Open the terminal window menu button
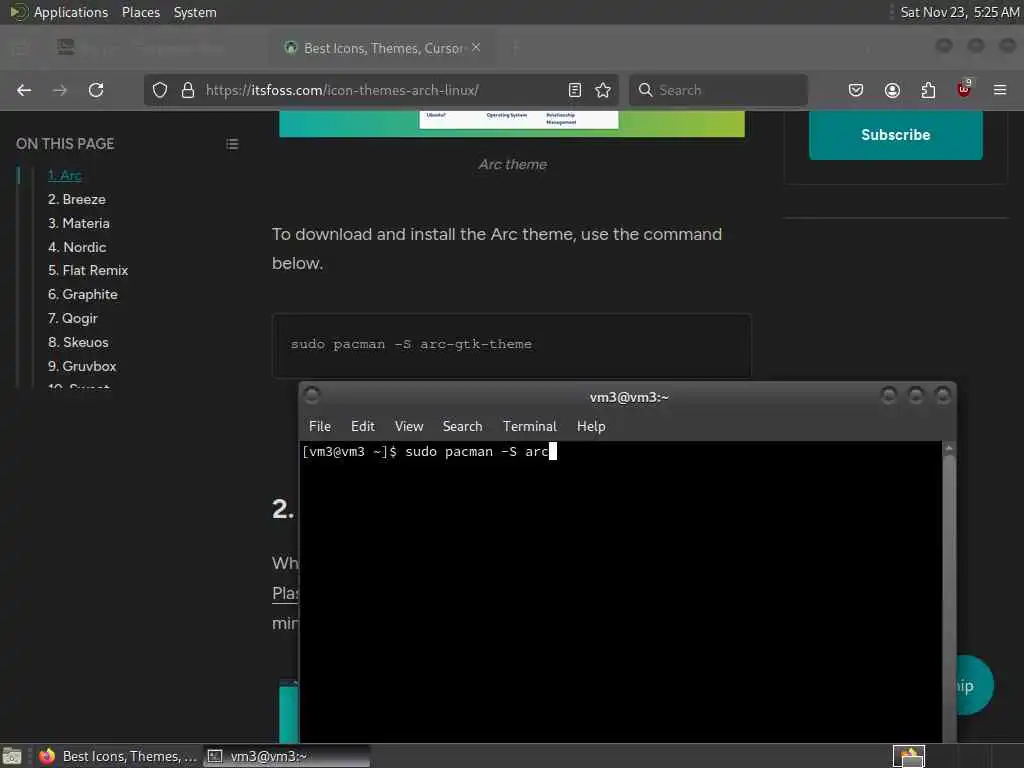Viewport: 1024px width, 768px height. tap(312, 394)
